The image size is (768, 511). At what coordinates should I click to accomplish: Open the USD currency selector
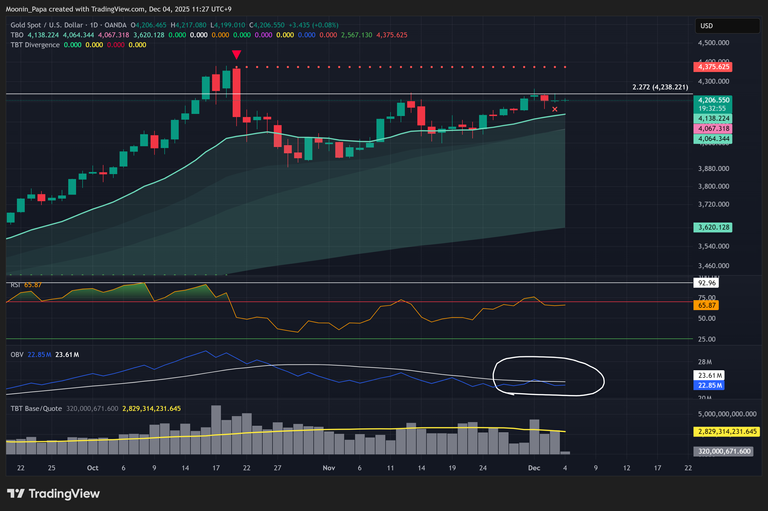coord(706,25)
